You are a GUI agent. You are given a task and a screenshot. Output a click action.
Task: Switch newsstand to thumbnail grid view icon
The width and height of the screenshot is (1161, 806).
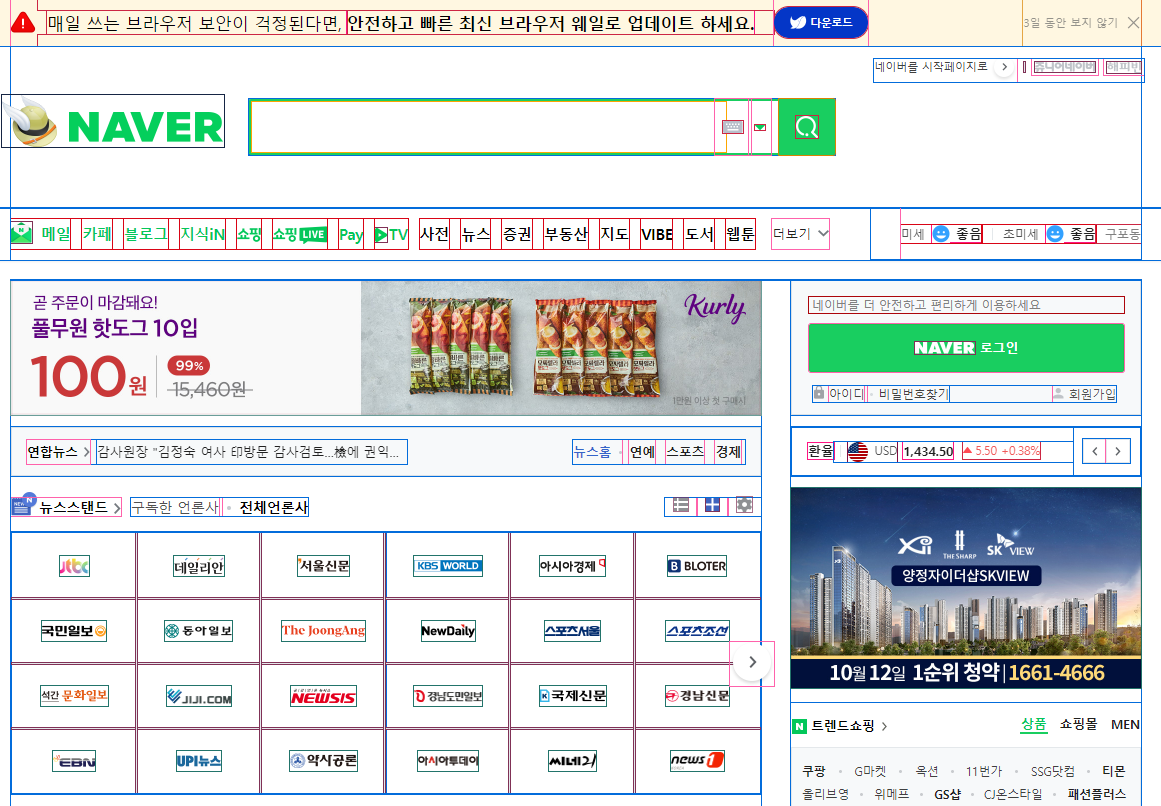(712, 506)
